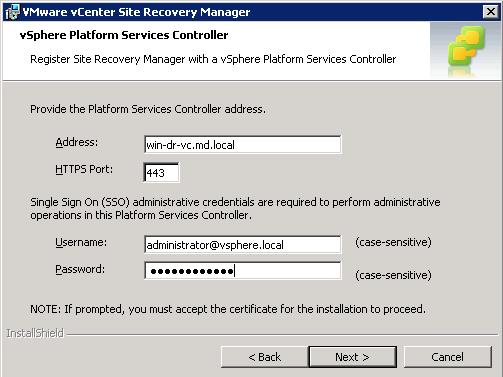Image resolution: width=503 pixels, height=377 pixels.
Task: Click the HTTPS Port field showing 443
Action: pyautogui.click(x=161, y=172)
